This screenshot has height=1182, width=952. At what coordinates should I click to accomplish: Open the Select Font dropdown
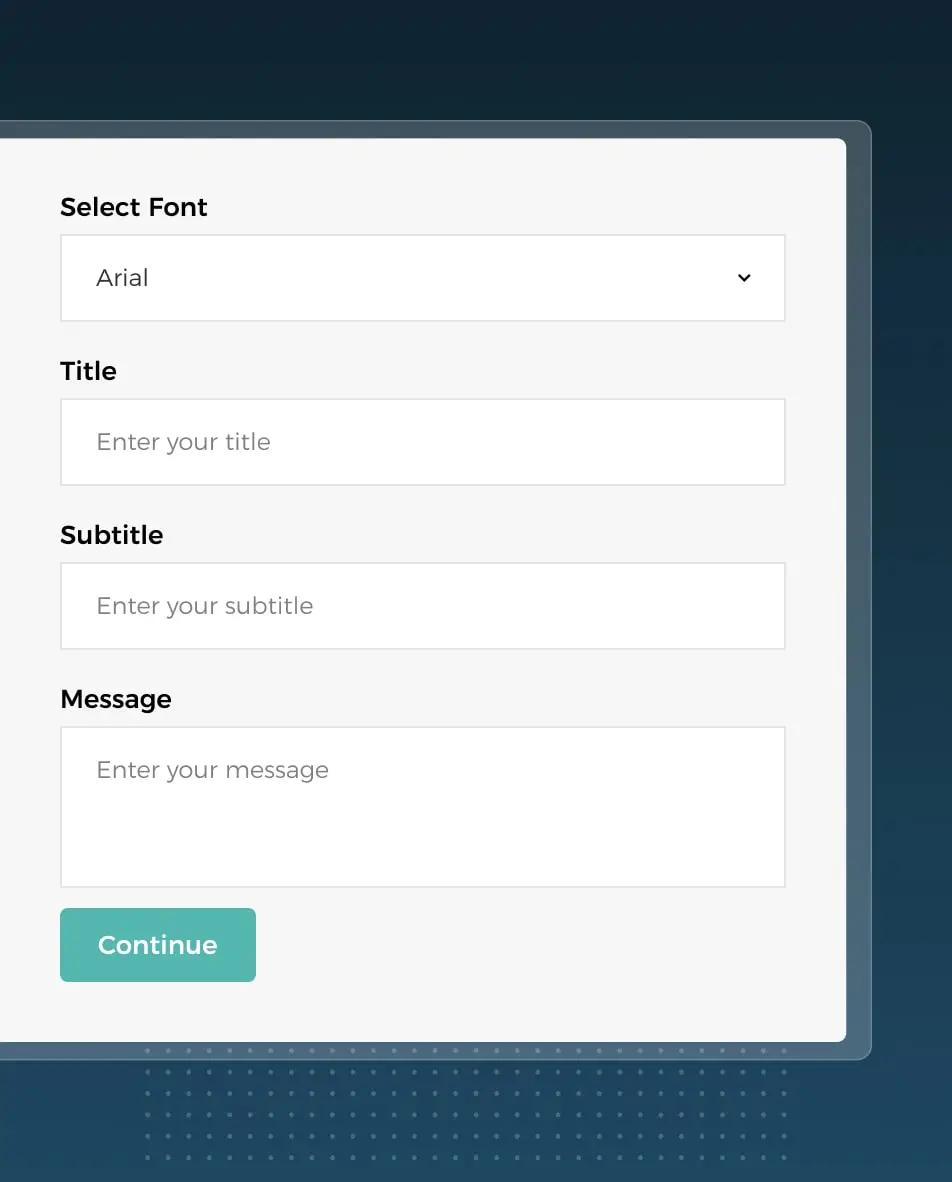422,278
